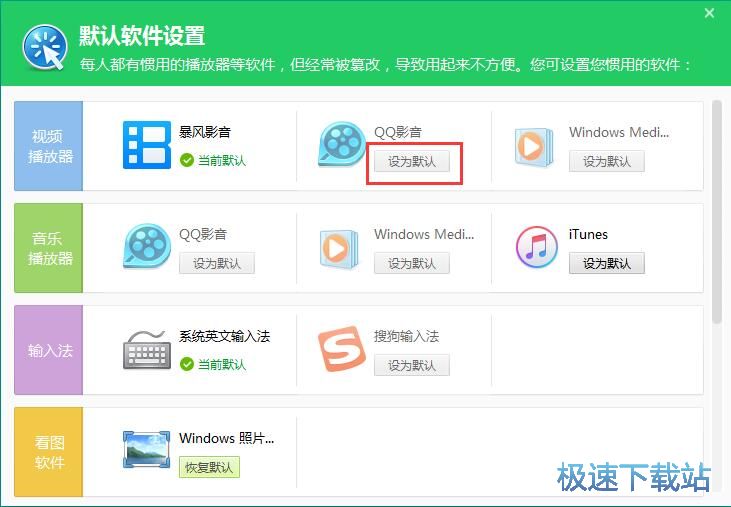The height and width of the screenshot is (507, 731).
Task: Click the 系统英文输入法 name label
Action: coord(224,336)
